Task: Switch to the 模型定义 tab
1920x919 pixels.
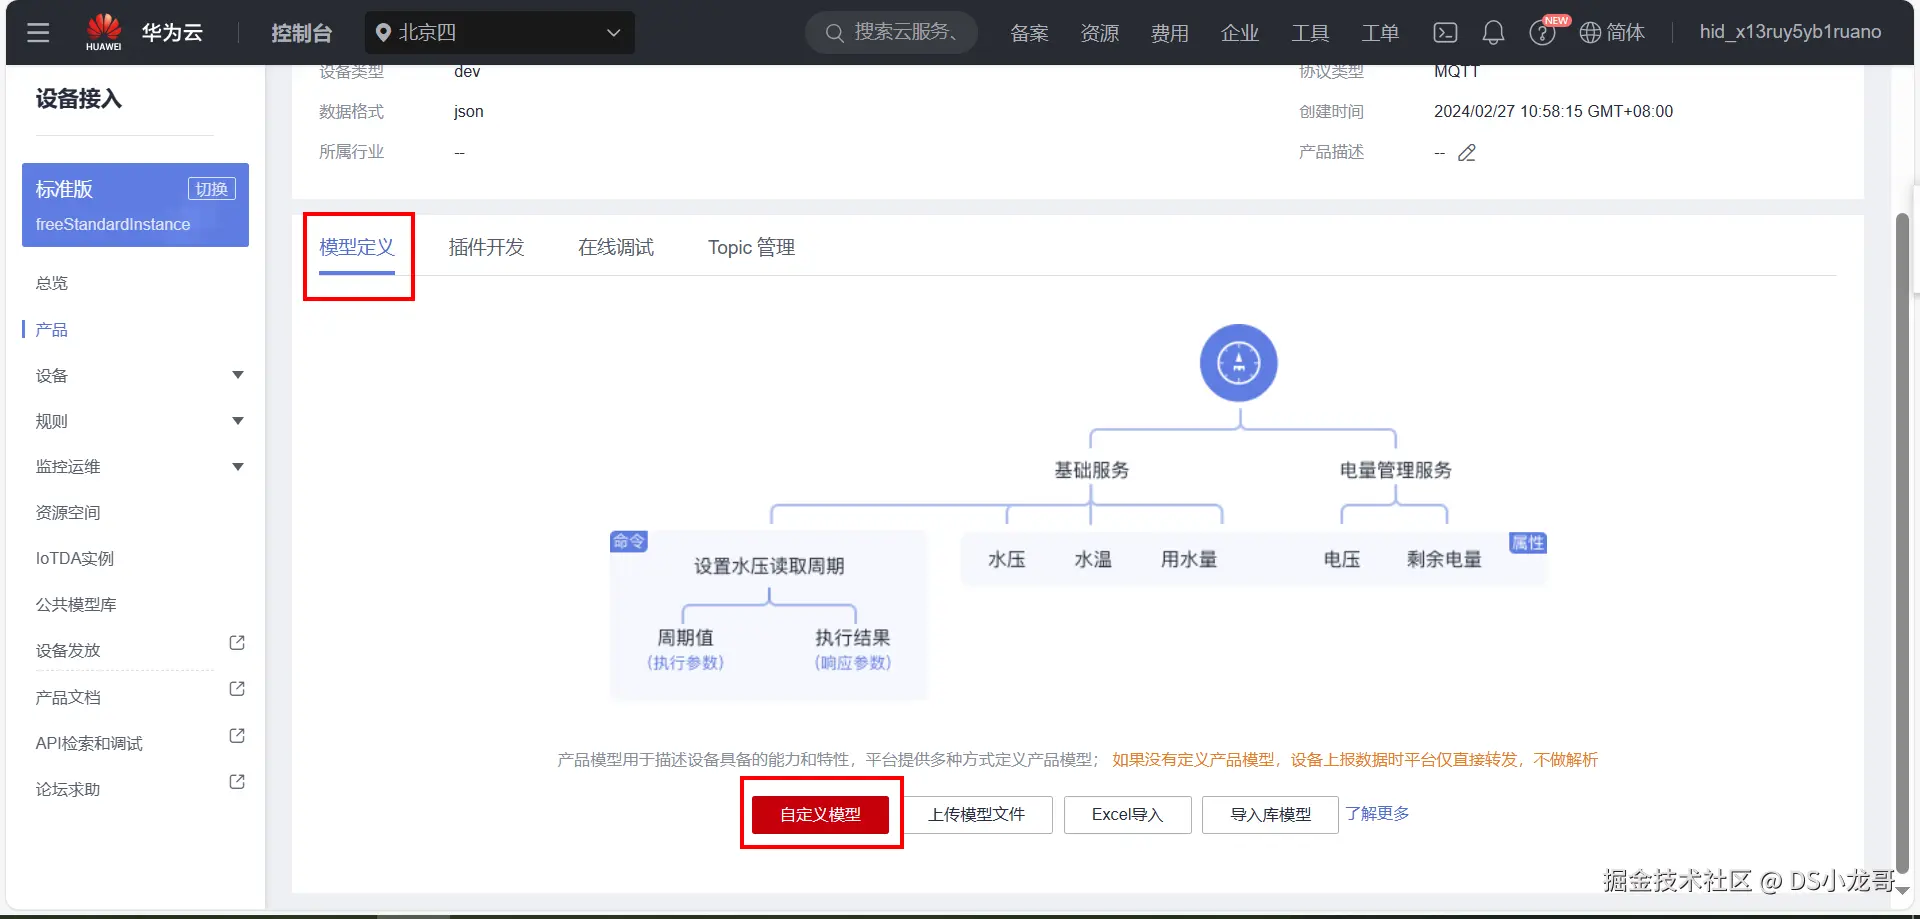Action: [357, 247]
